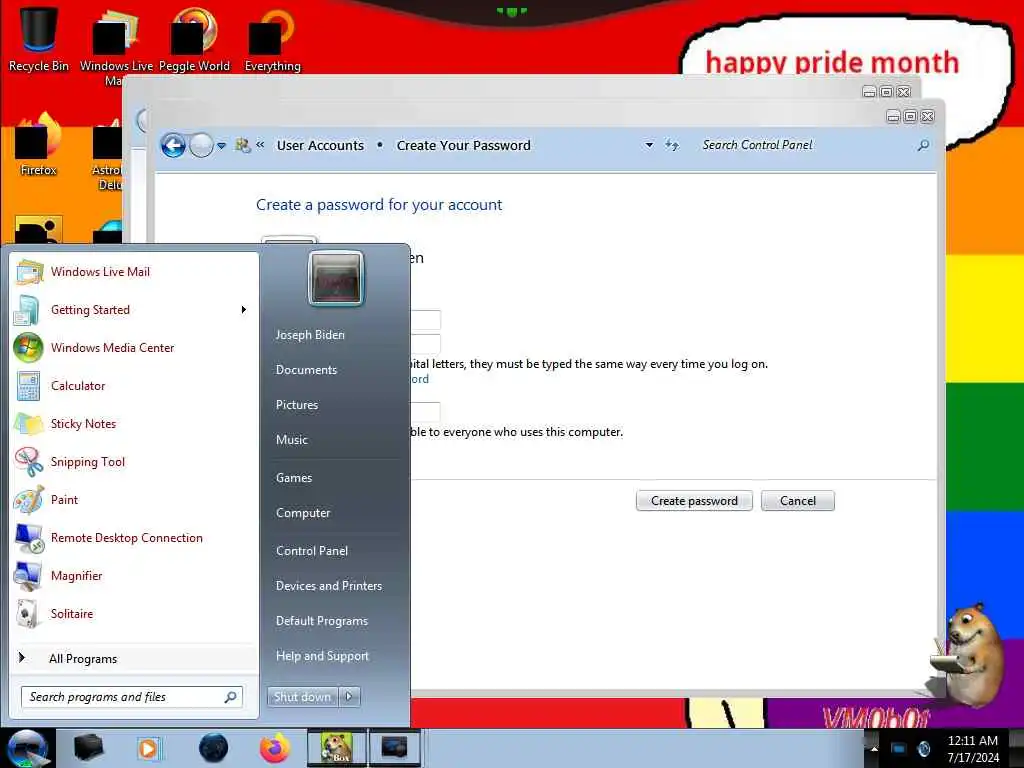
Task: Expand the Shut down options arrow
Action: [x=349, y=697]
